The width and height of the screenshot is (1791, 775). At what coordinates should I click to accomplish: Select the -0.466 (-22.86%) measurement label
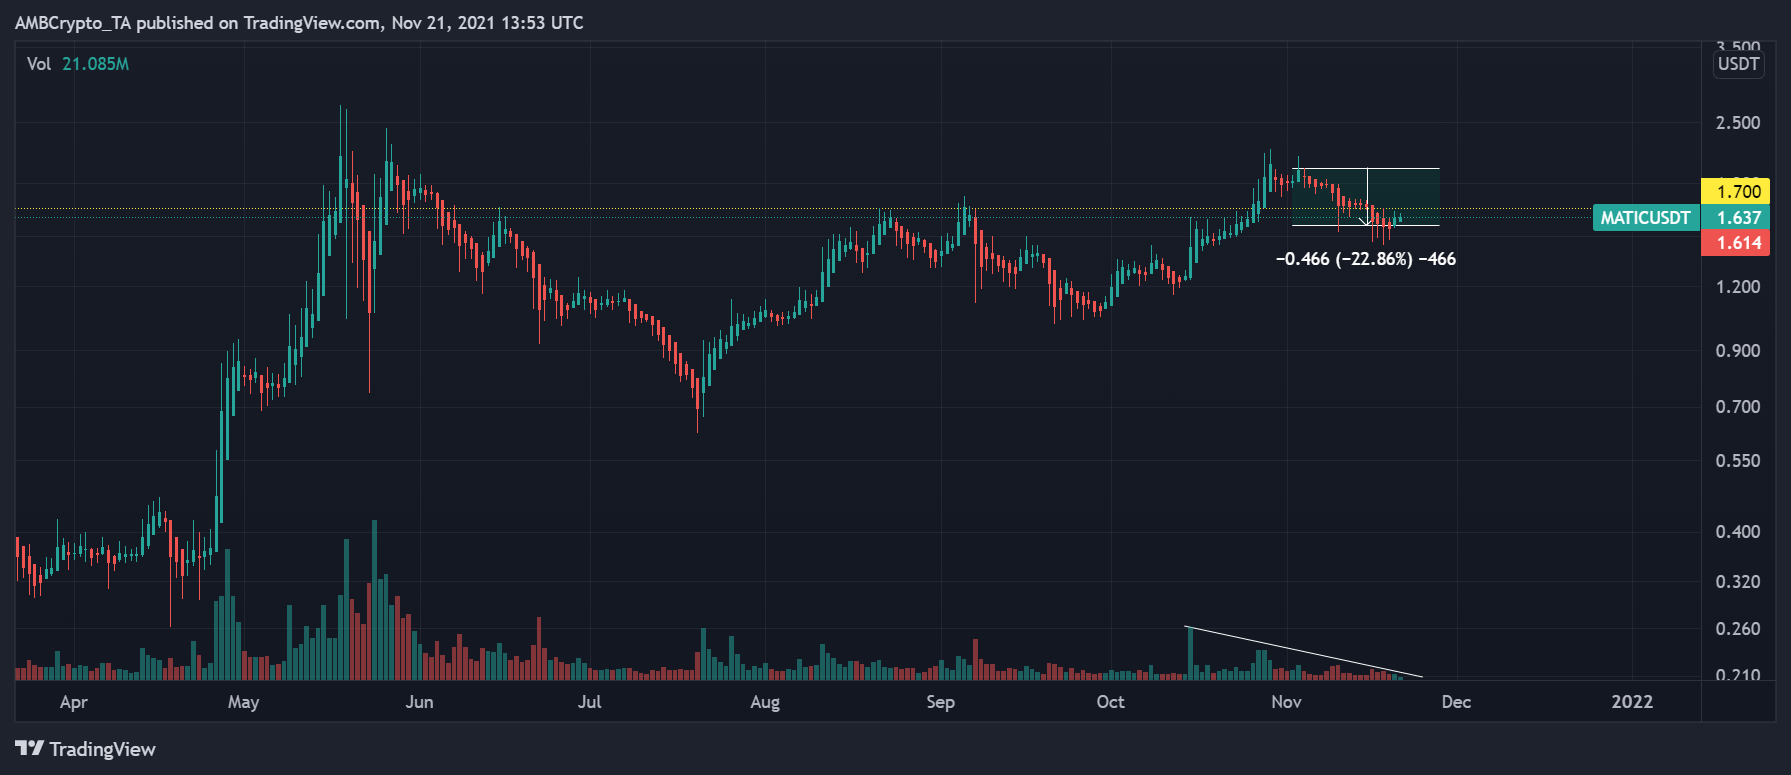(x=1365, y=259)
